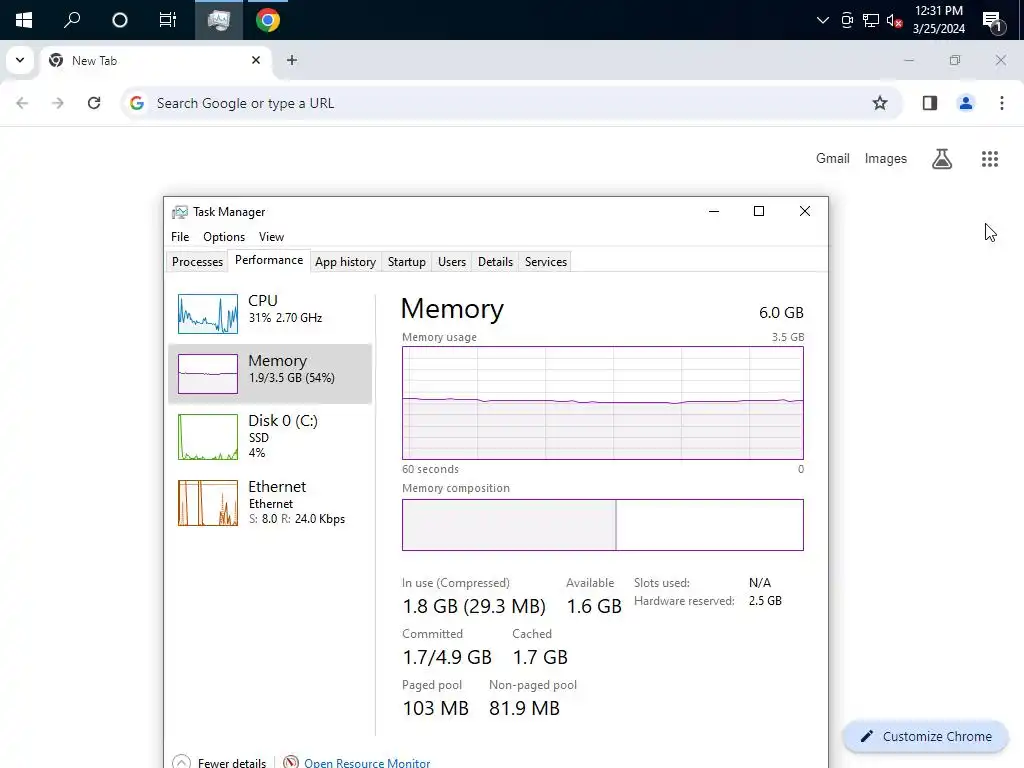
Task: Reload the page using the refresh icon
Action: click(94, 103)
